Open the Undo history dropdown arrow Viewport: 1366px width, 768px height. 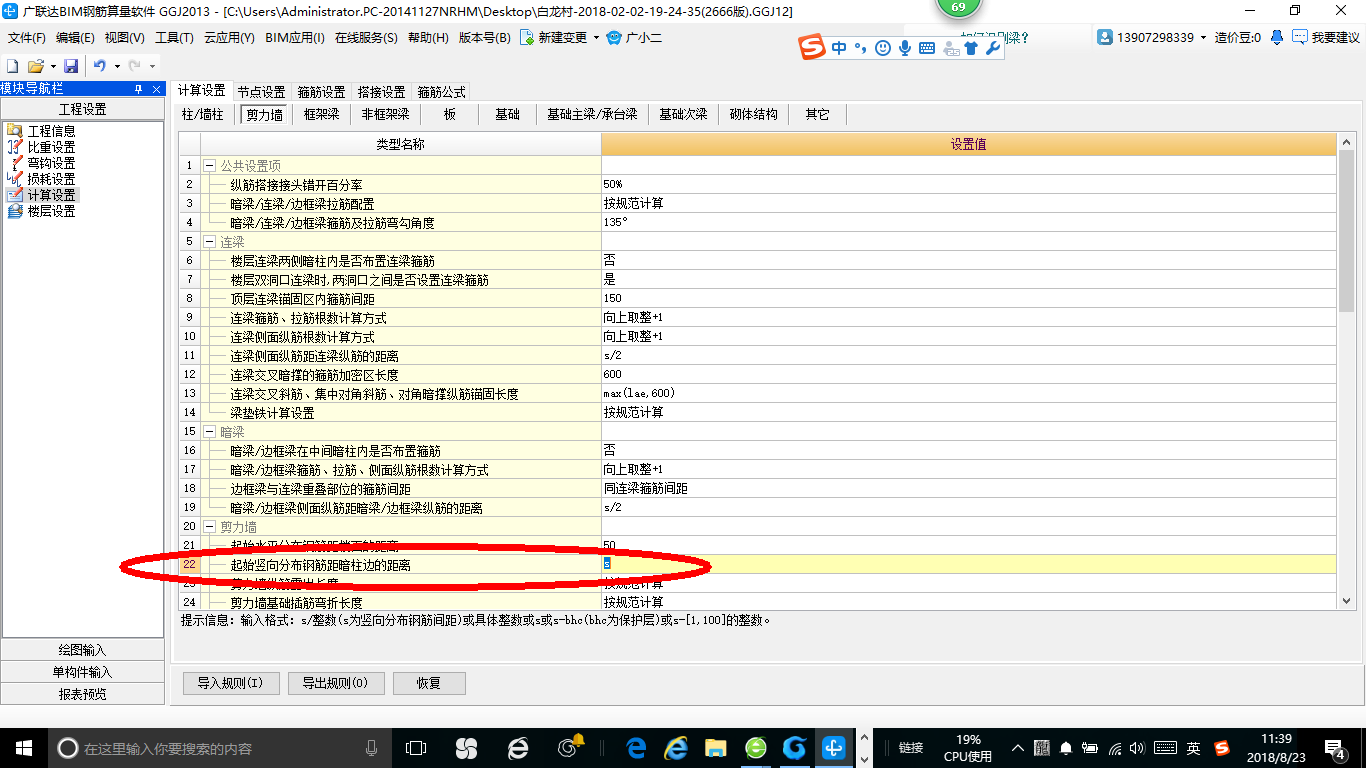[116, 66]
